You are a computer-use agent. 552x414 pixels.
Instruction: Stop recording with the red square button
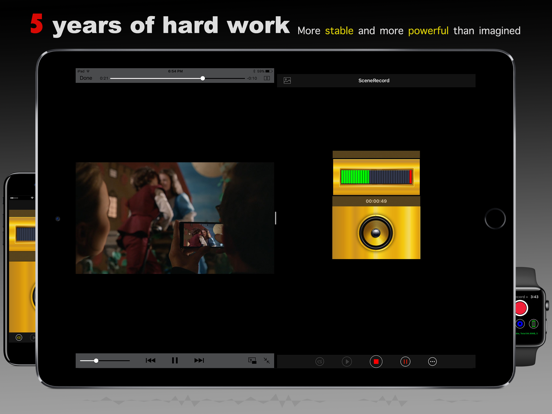click(376, 362)
